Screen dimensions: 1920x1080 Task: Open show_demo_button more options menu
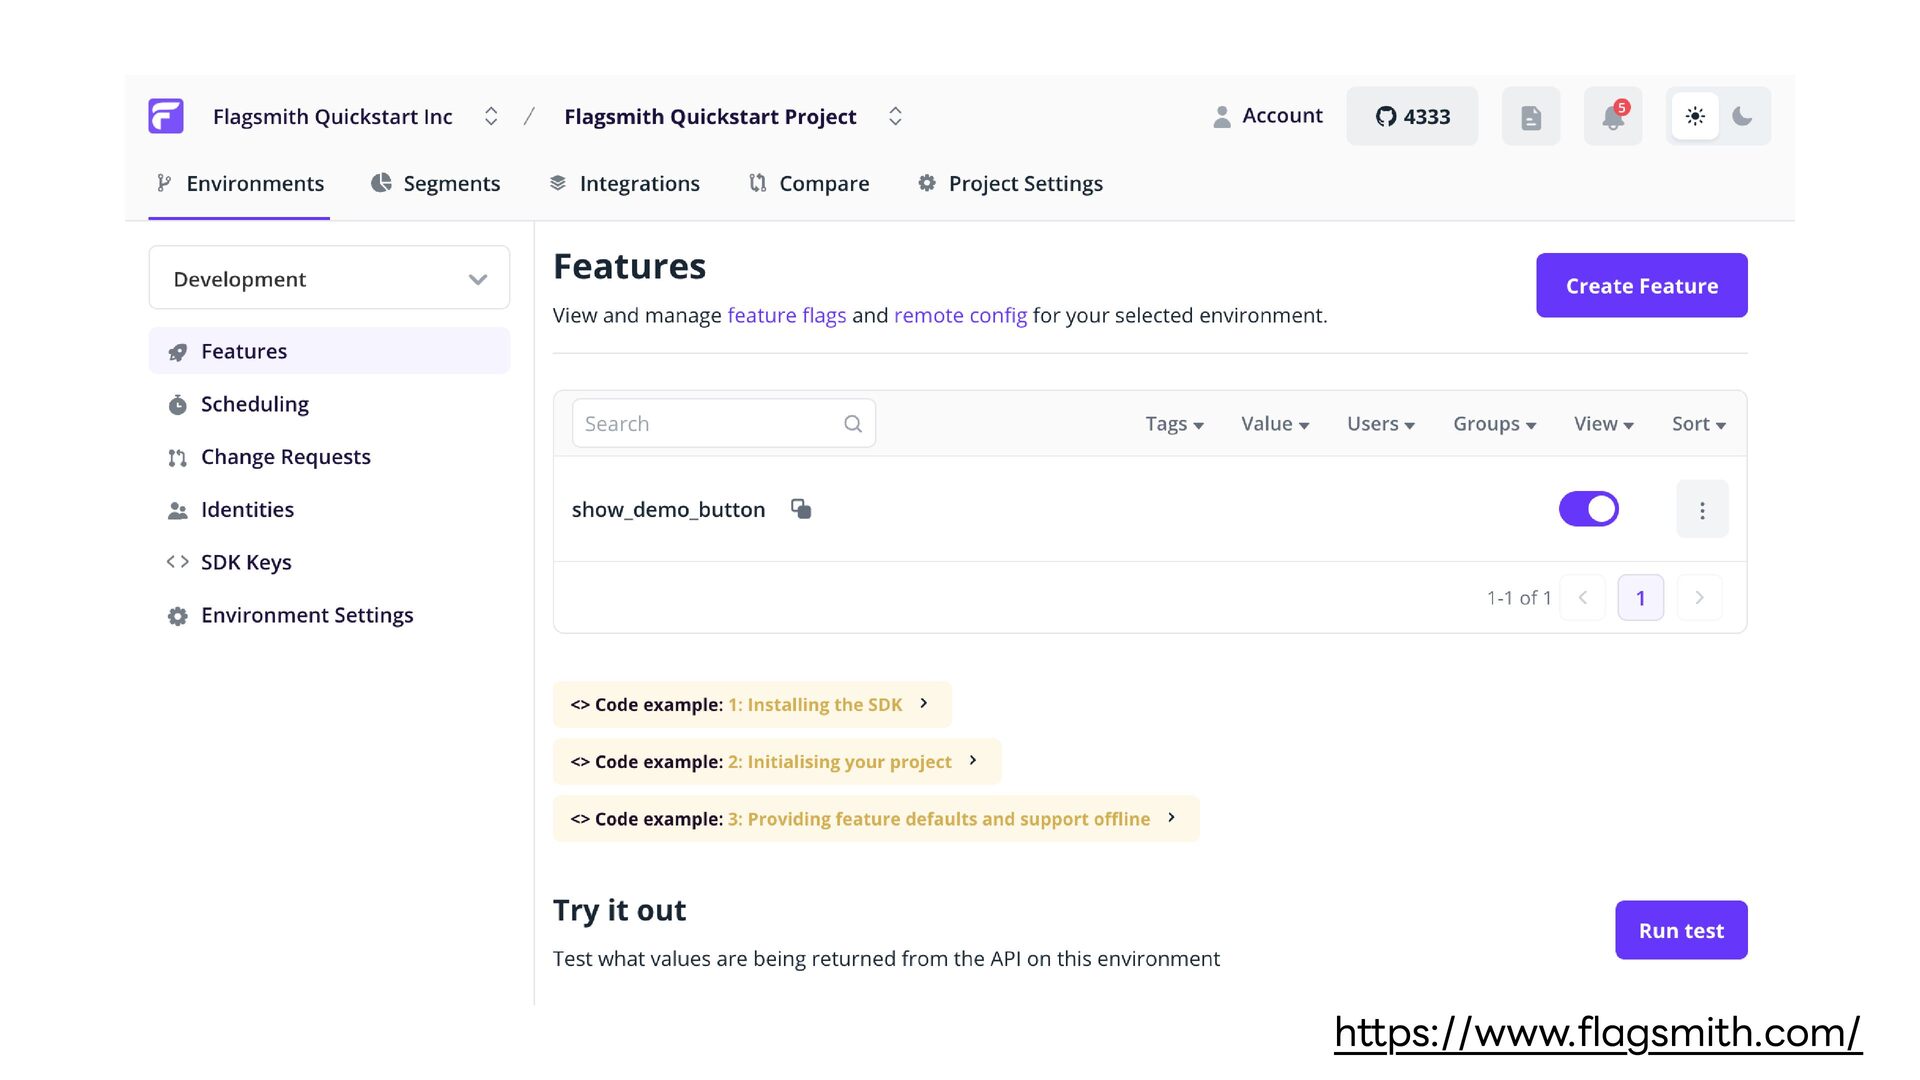(x=1702, y=510)
